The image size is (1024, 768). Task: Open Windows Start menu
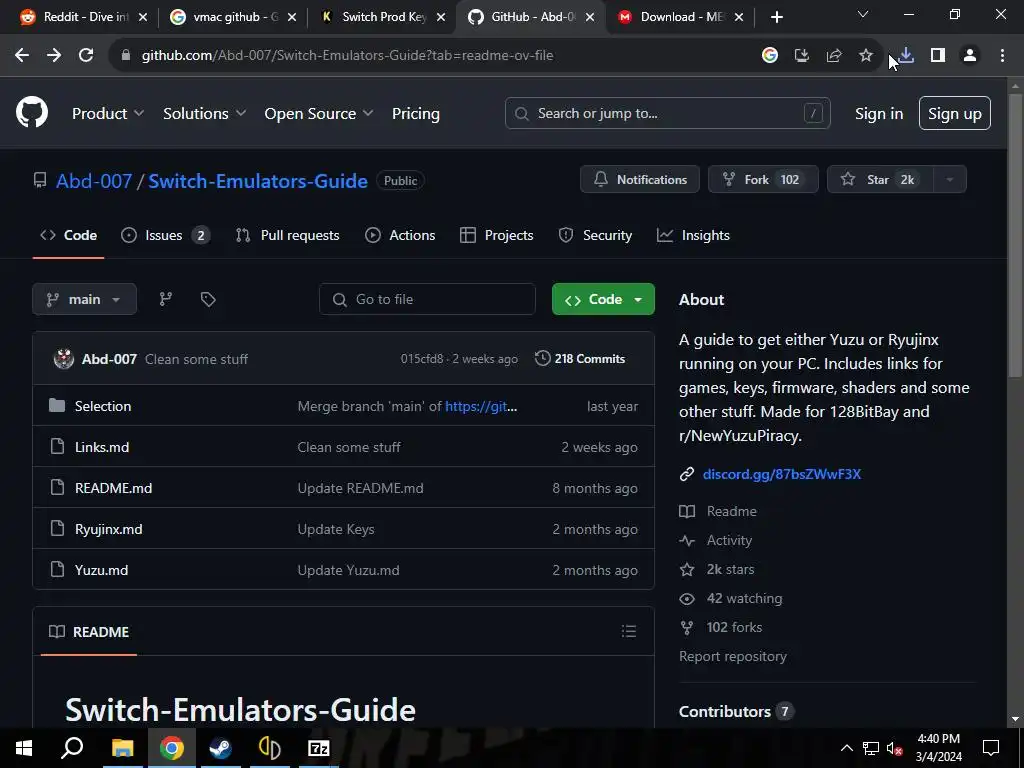[24, 748]
